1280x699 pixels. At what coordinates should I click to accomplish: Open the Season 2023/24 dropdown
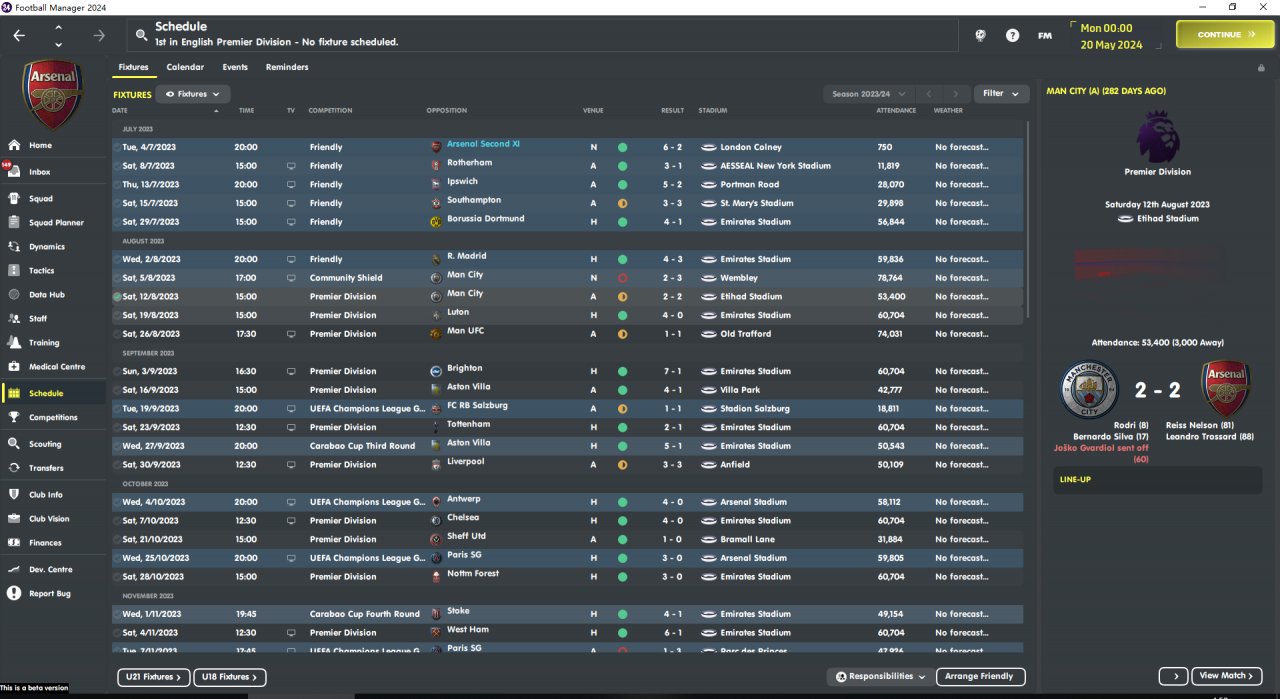(866, 94)
